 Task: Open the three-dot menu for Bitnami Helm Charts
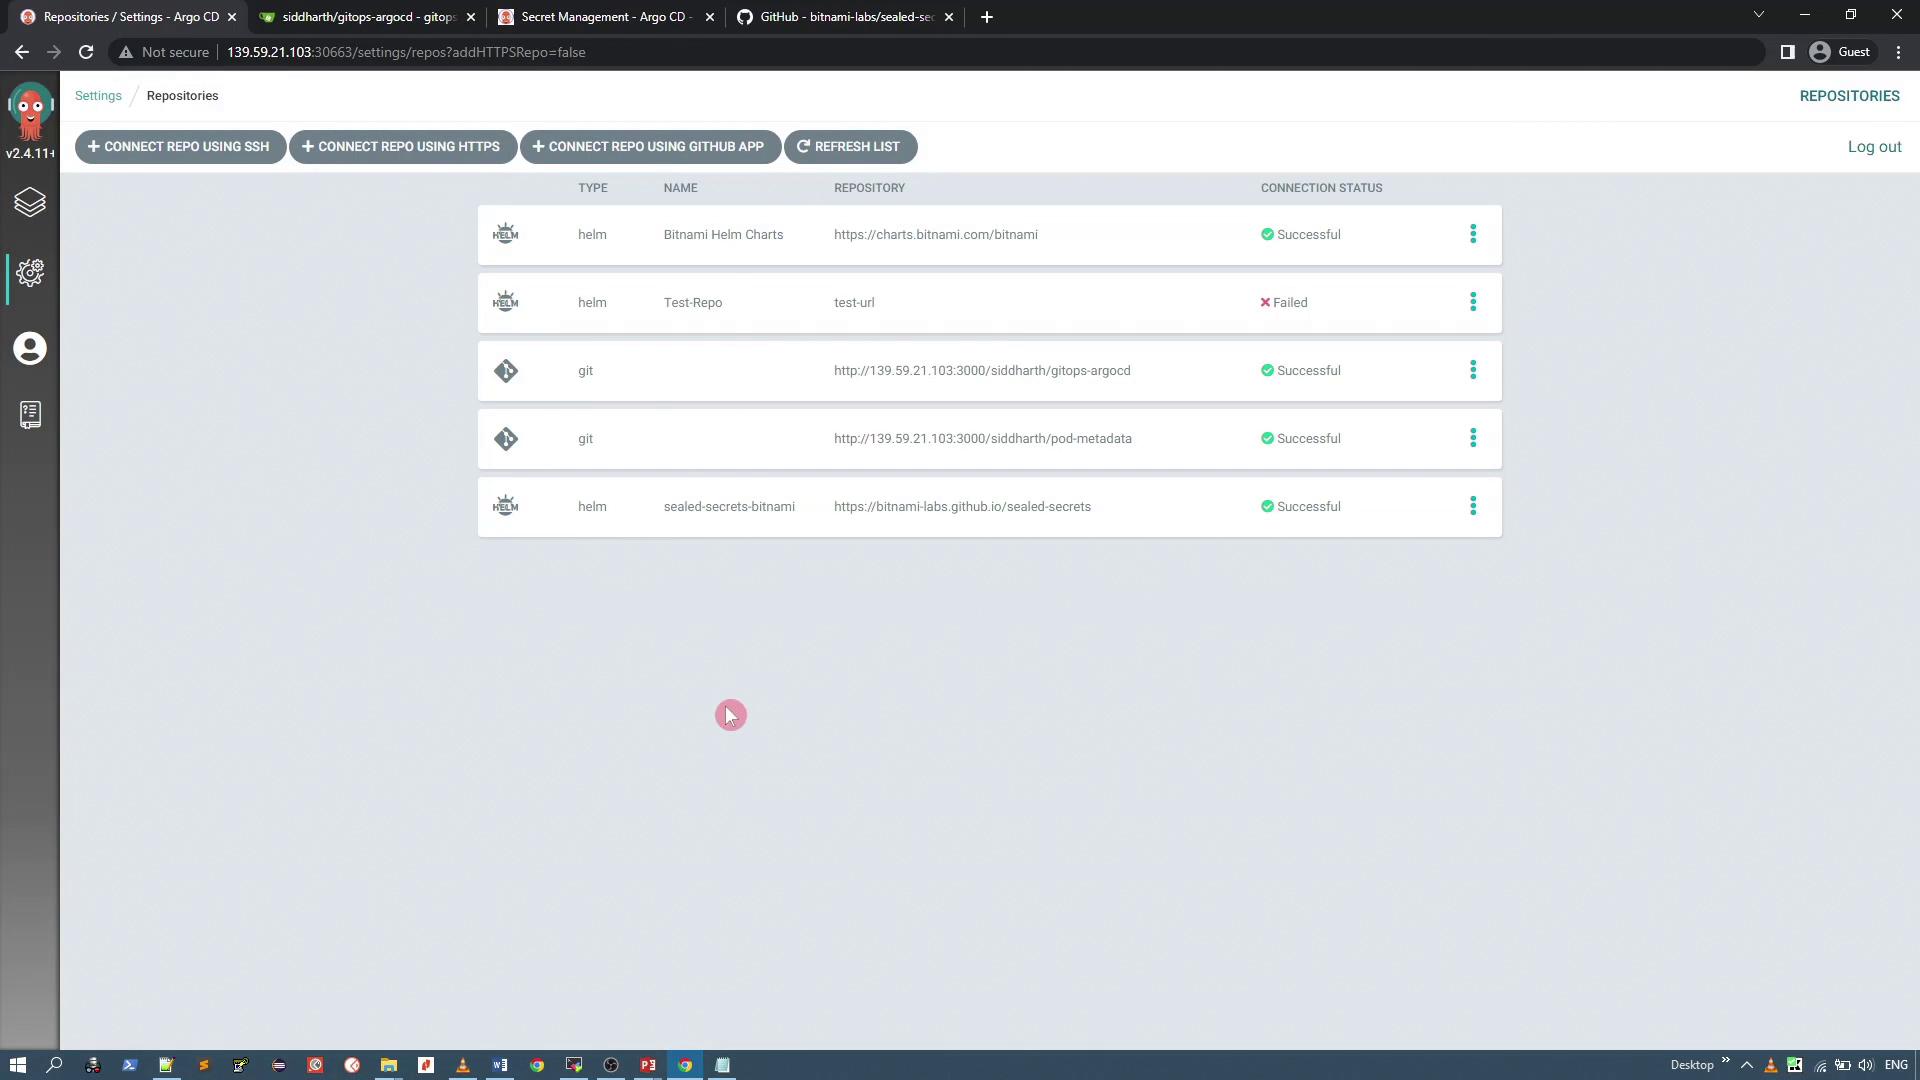1473,234
